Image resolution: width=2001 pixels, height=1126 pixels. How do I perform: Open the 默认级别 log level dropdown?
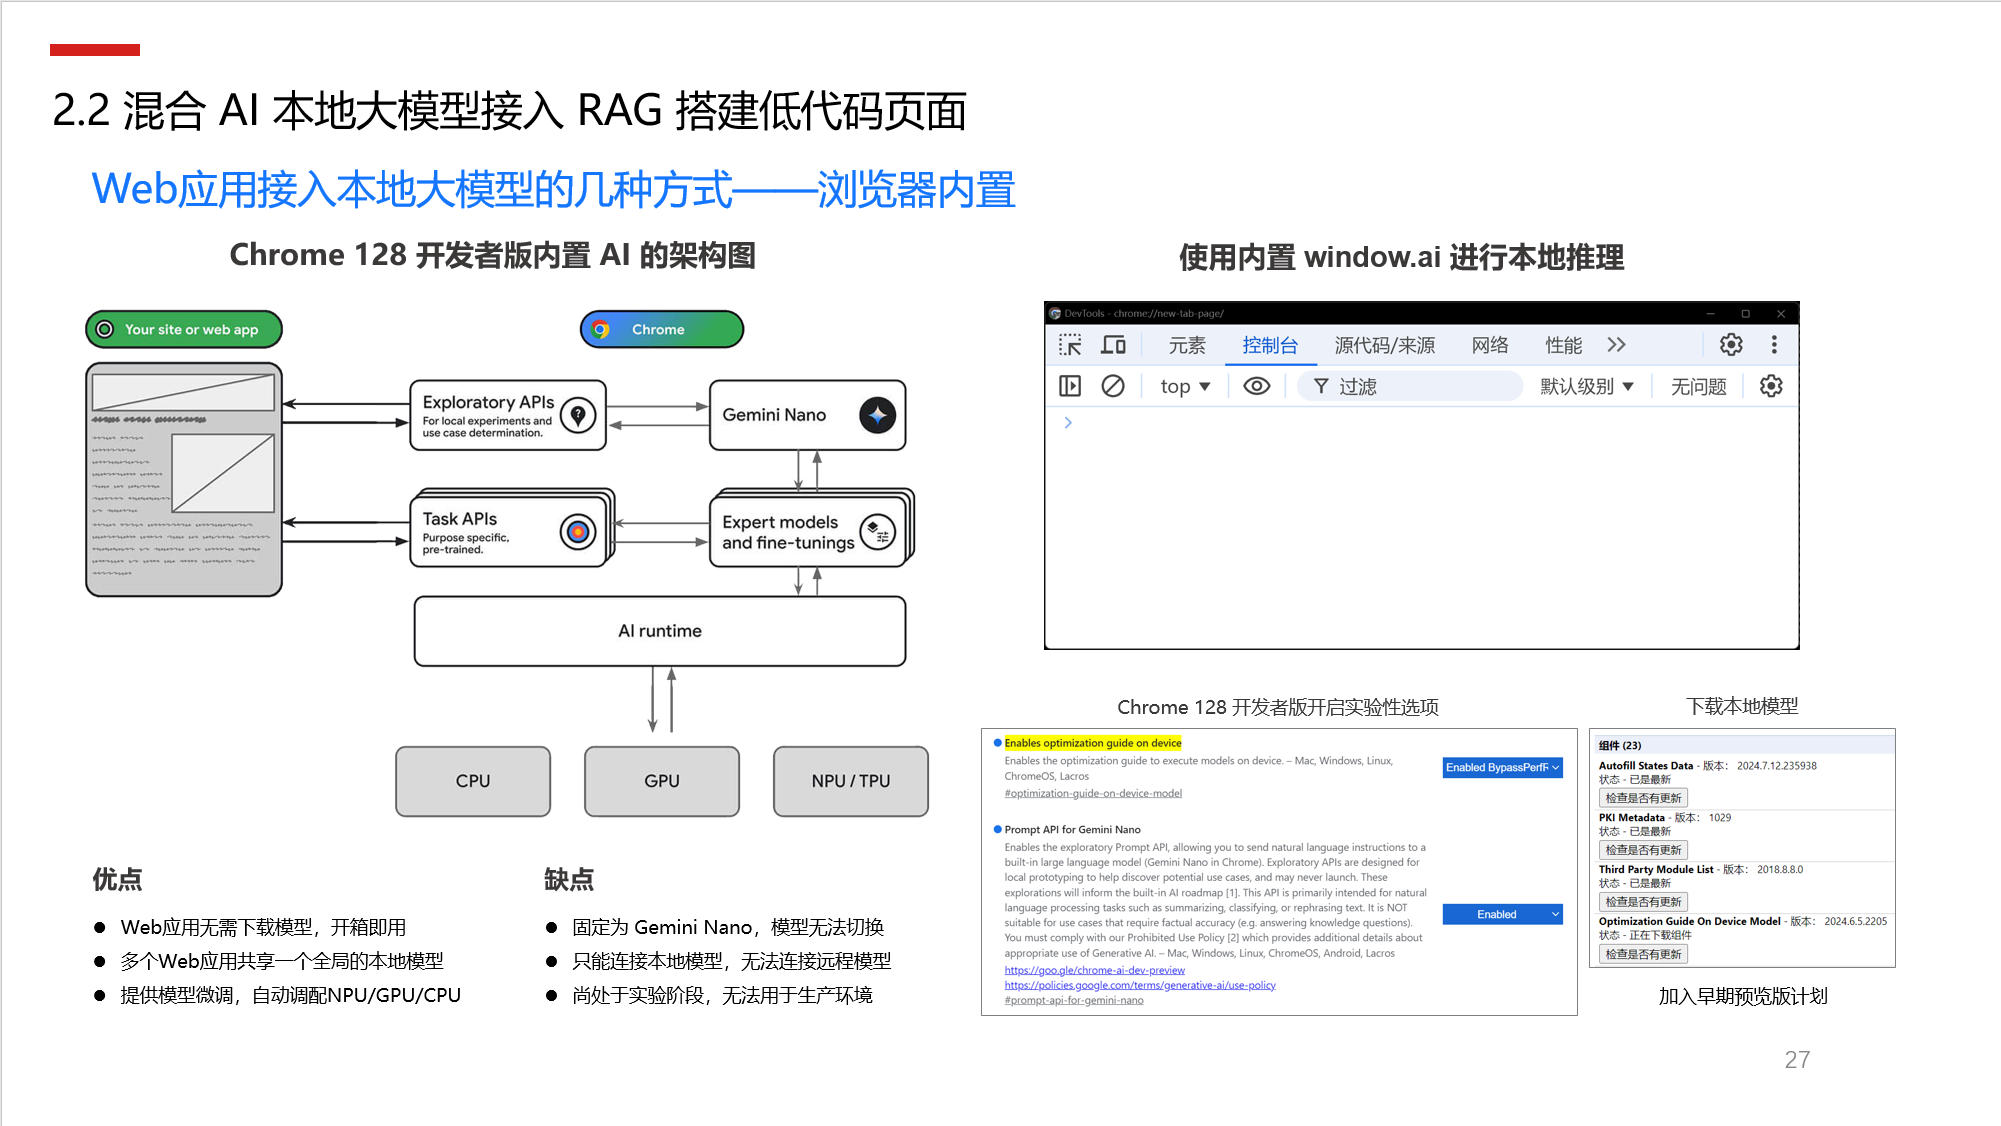(1586, 386)
